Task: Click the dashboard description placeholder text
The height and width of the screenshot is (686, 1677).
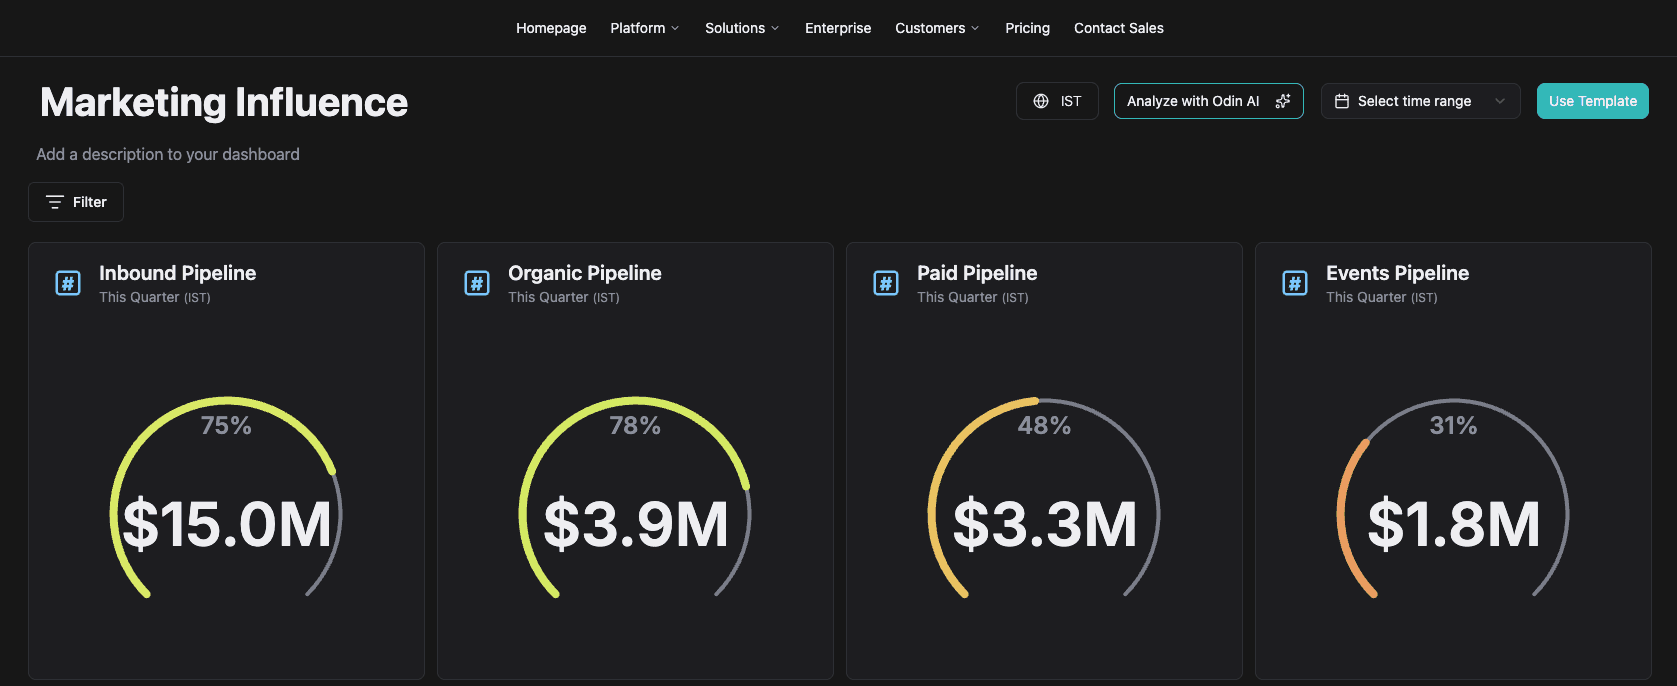Action: coord(168,154)
